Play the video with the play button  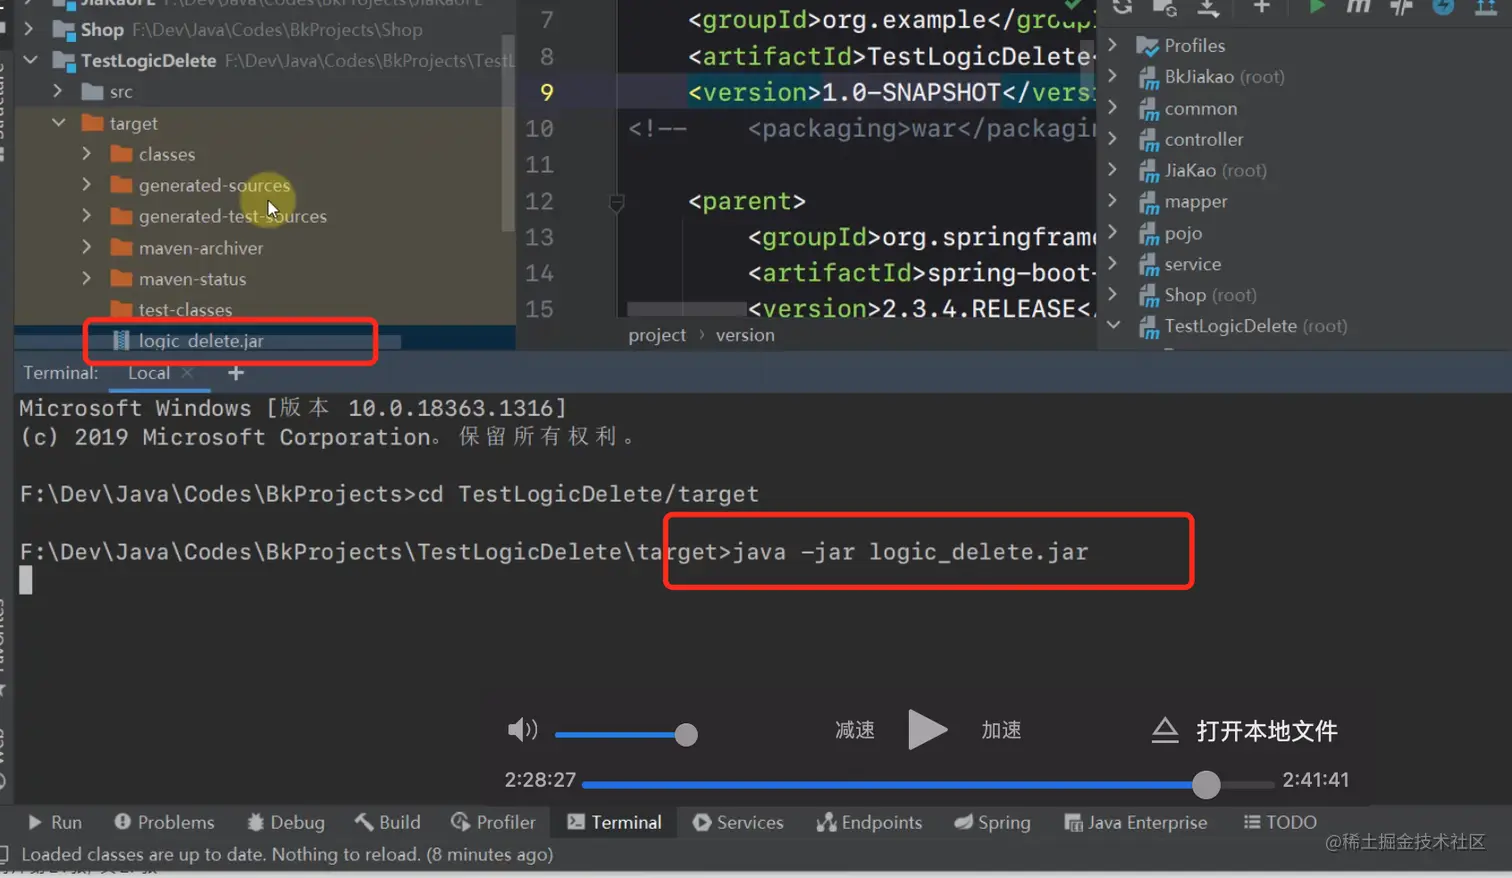pyautogui.click(x=927, y=730)
